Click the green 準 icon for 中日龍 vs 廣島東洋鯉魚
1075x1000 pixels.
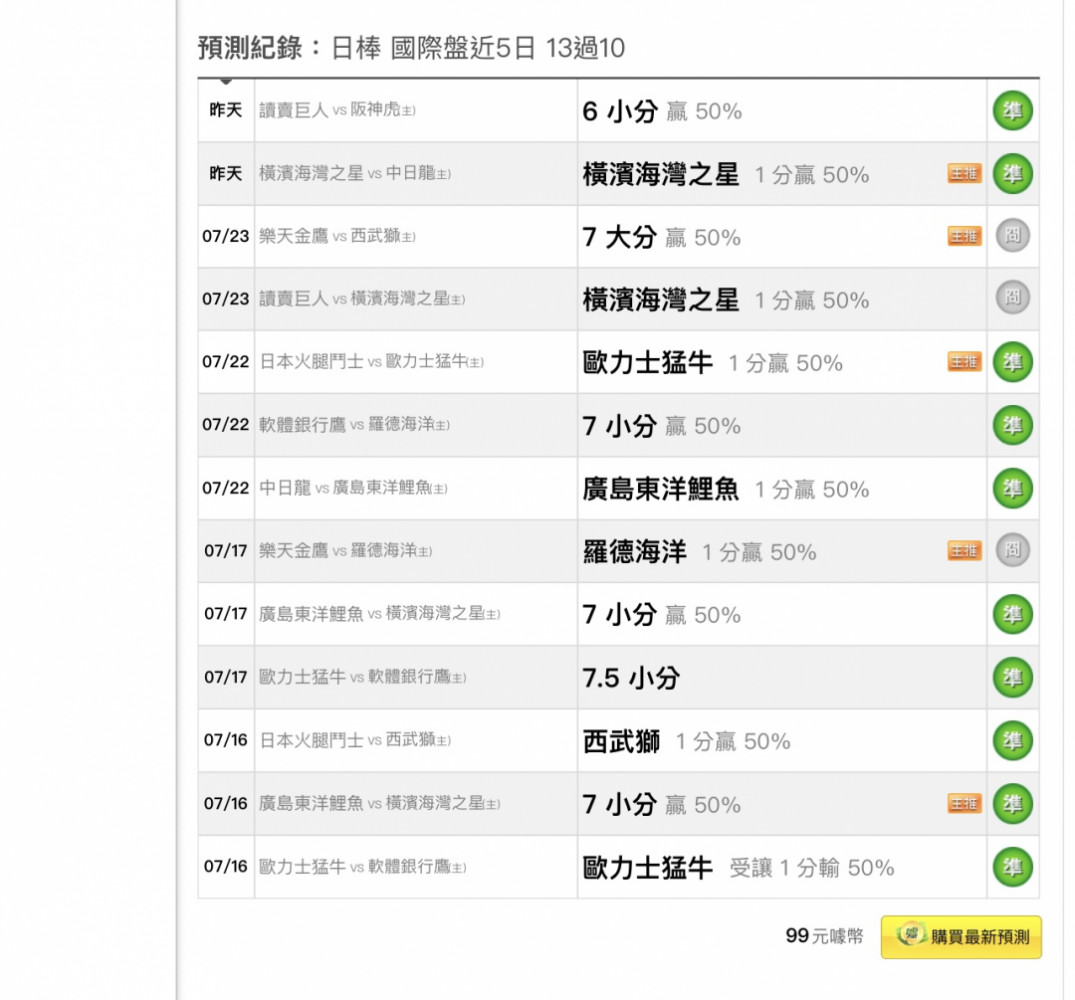(x=1012, y=488)
